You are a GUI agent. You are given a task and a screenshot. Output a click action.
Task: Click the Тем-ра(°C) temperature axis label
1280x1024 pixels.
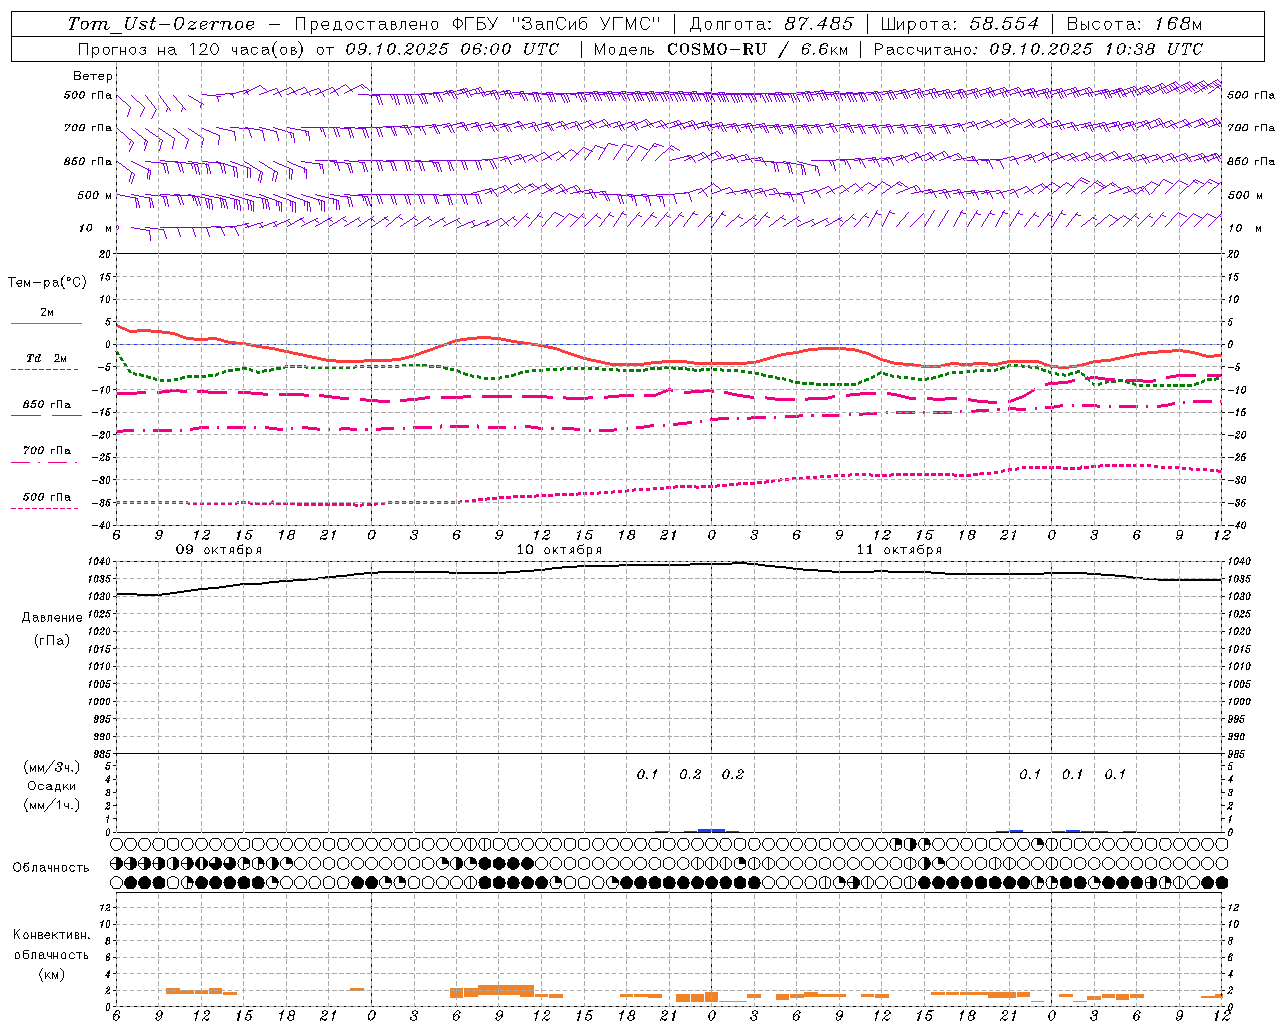(47, 283)
